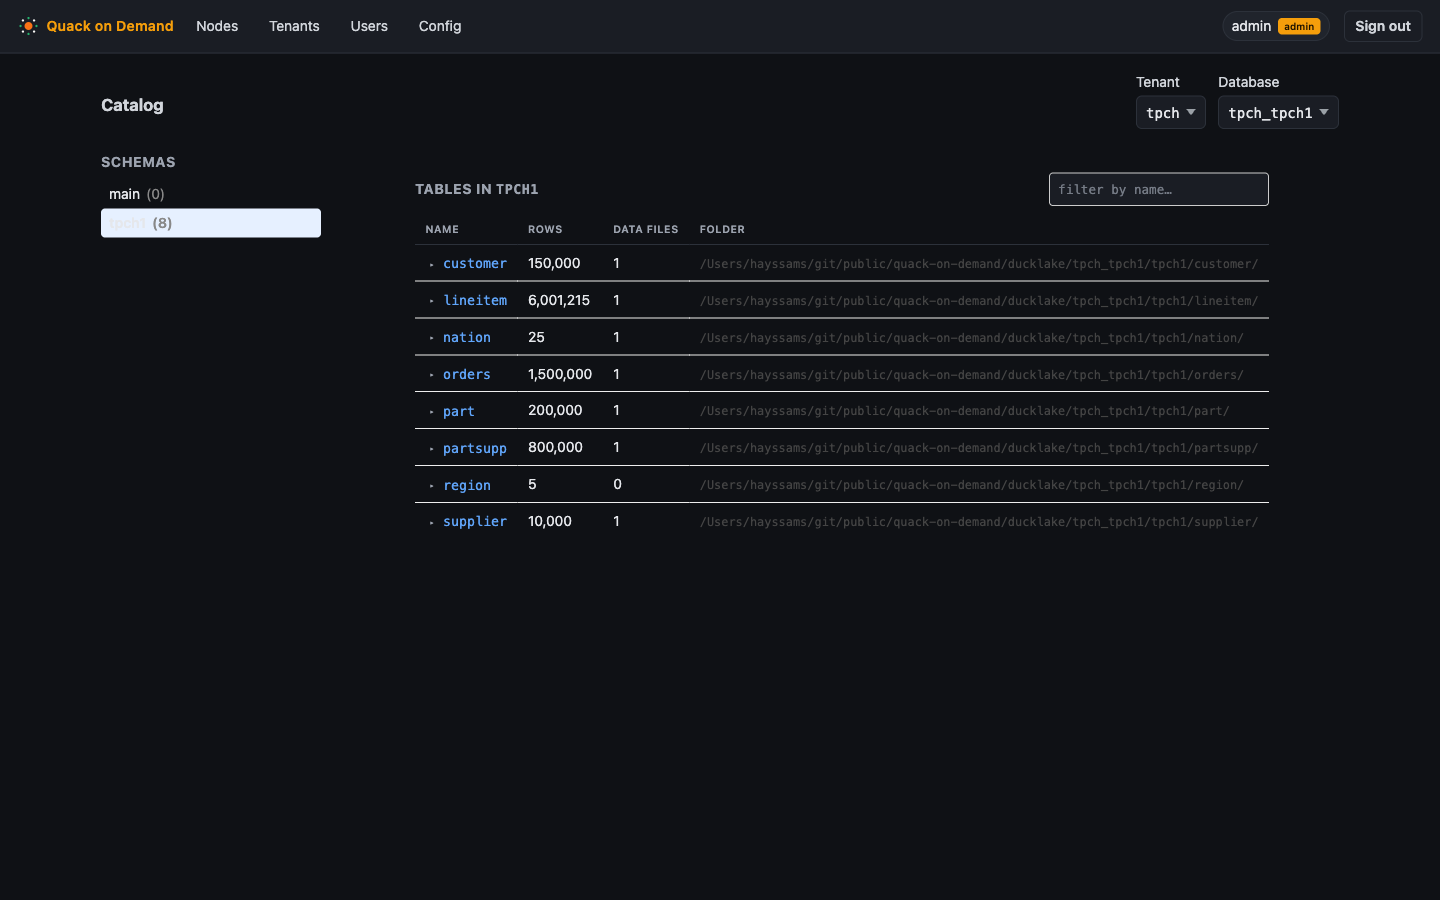
Task: Expand the customer table row arrow
Action: point(432,265)
